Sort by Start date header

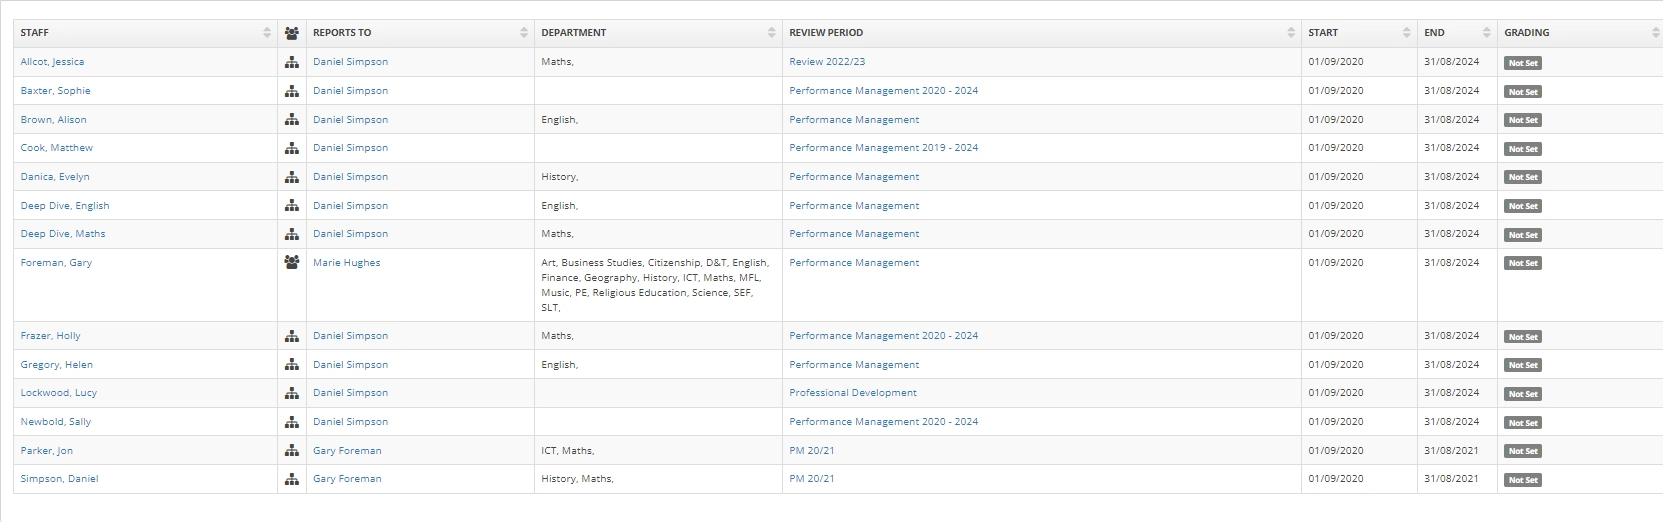click(1358, 33)
